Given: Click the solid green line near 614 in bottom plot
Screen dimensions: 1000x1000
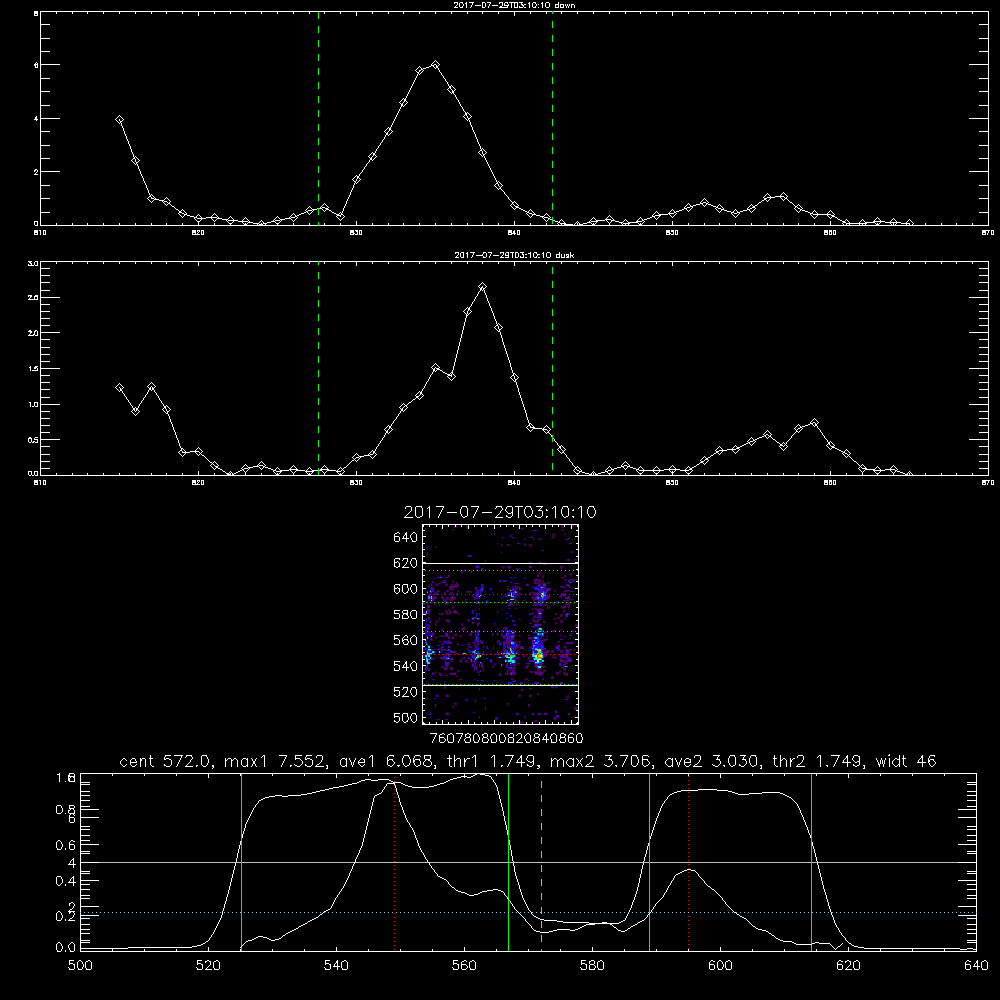Looking at the screenshot, I should click(x=812, y=862).
